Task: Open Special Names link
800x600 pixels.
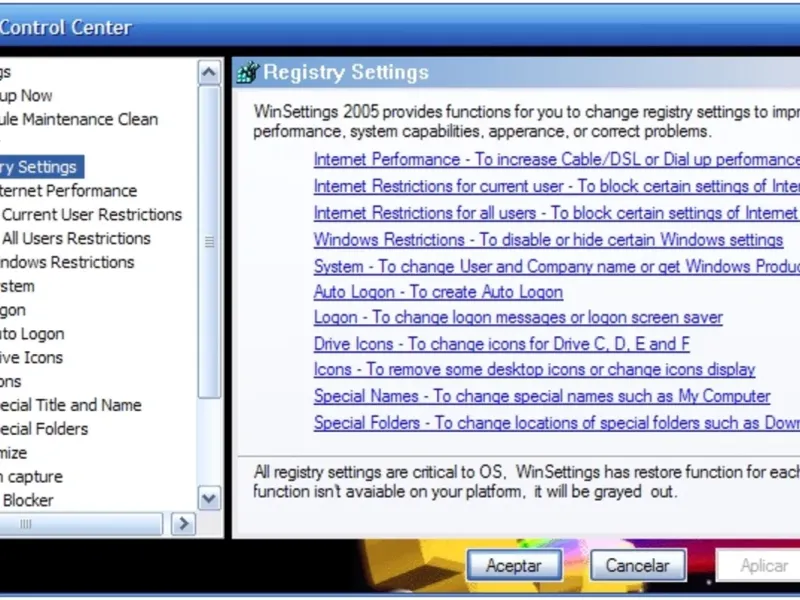Action: click(542, 396)
